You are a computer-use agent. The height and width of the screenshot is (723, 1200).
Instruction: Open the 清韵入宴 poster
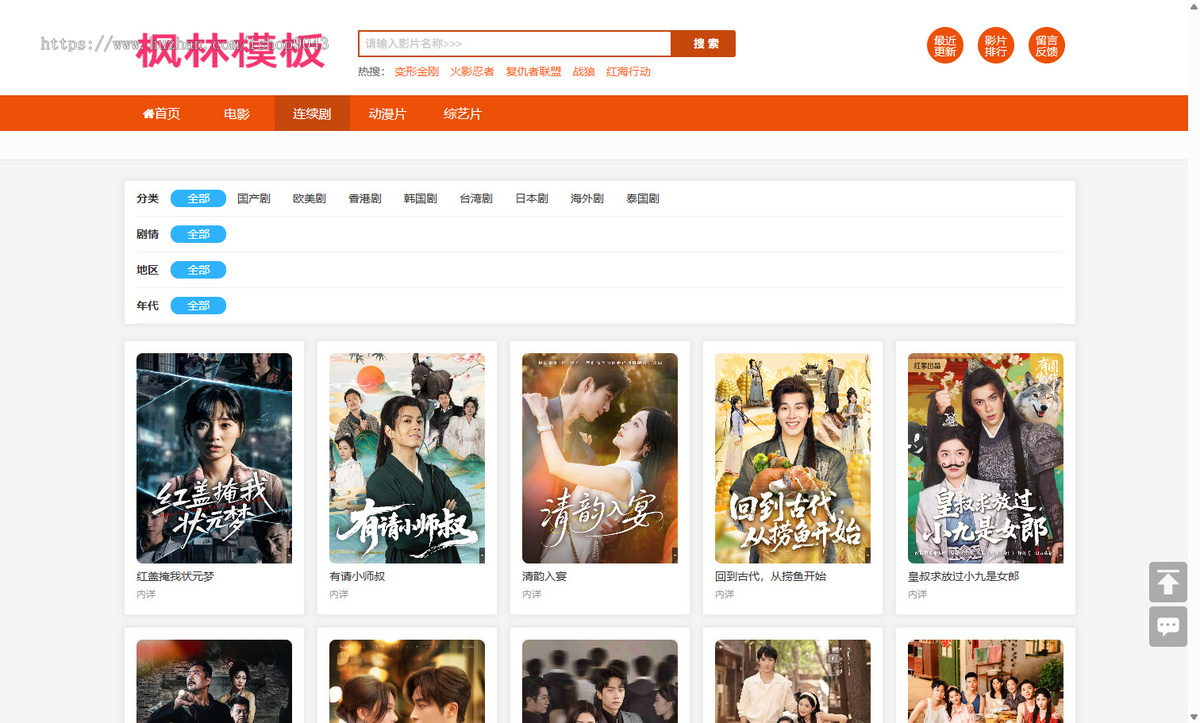[600, 458]
